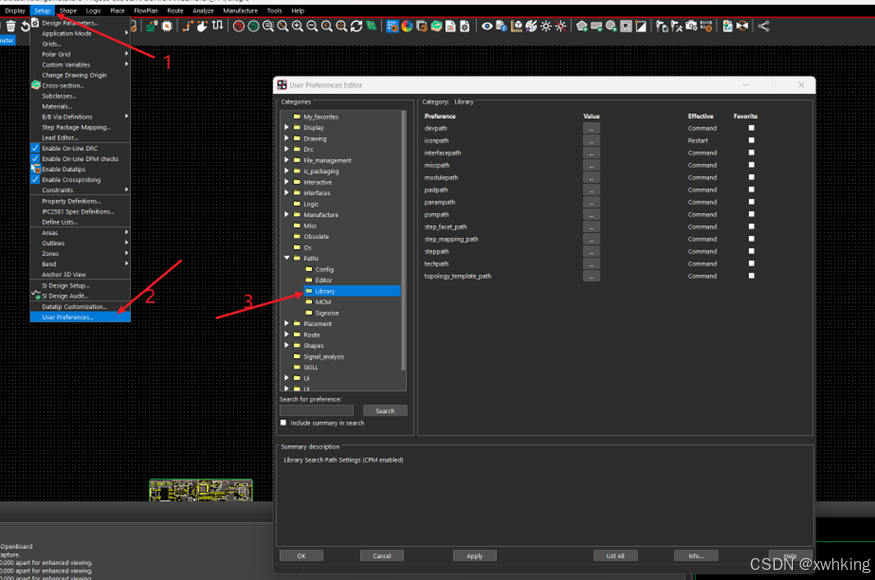Click the Search for preference input field
Image resolution: width=875 pixels, height=580 pixels.
click(x=316, y=410)
